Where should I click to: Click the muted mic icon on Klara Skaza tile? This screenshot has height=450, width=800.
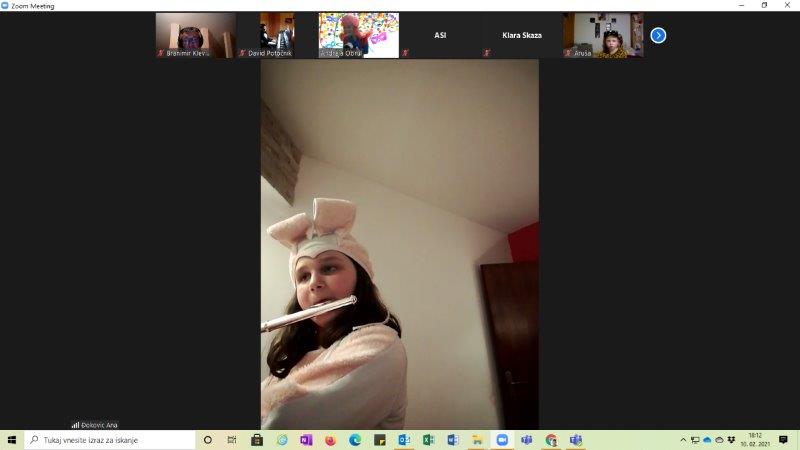coord(487,53)
